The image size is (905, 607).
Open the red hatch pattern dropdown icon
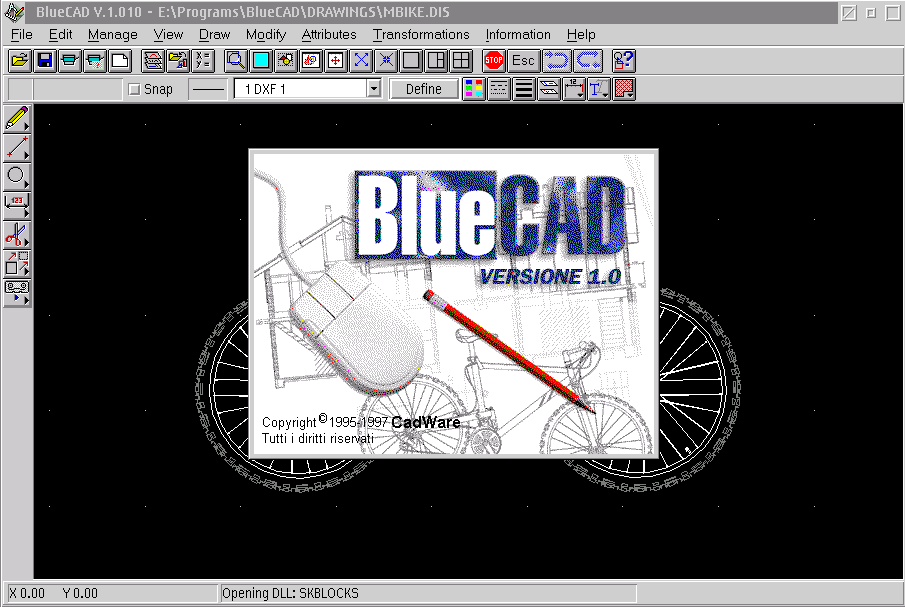(x=624, y=89)
